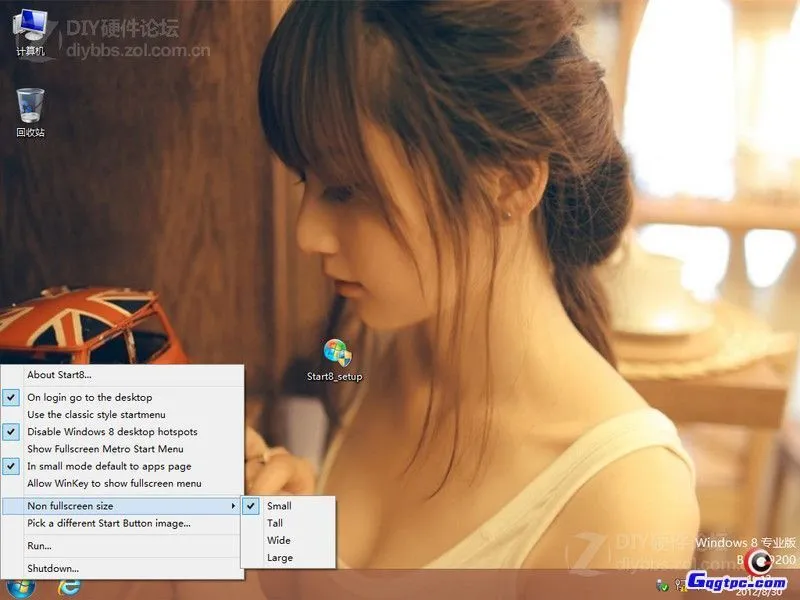Image resolution: width=800 pixels, height=600 pixels.
Task: Click 'Run...' in the Start8 menu
Action: [x=40, y=545]
